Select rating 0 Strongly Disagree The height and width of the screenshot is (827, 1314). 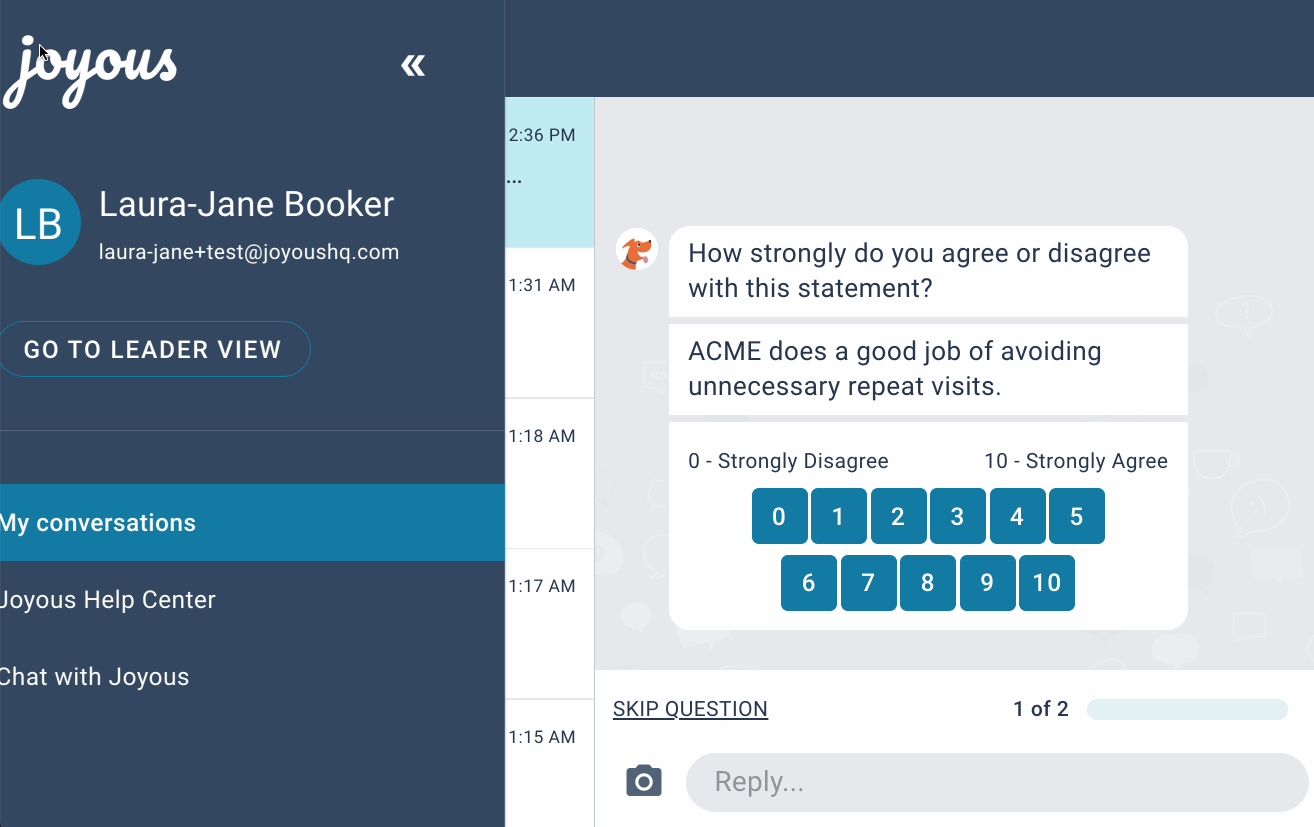point(779,516)
